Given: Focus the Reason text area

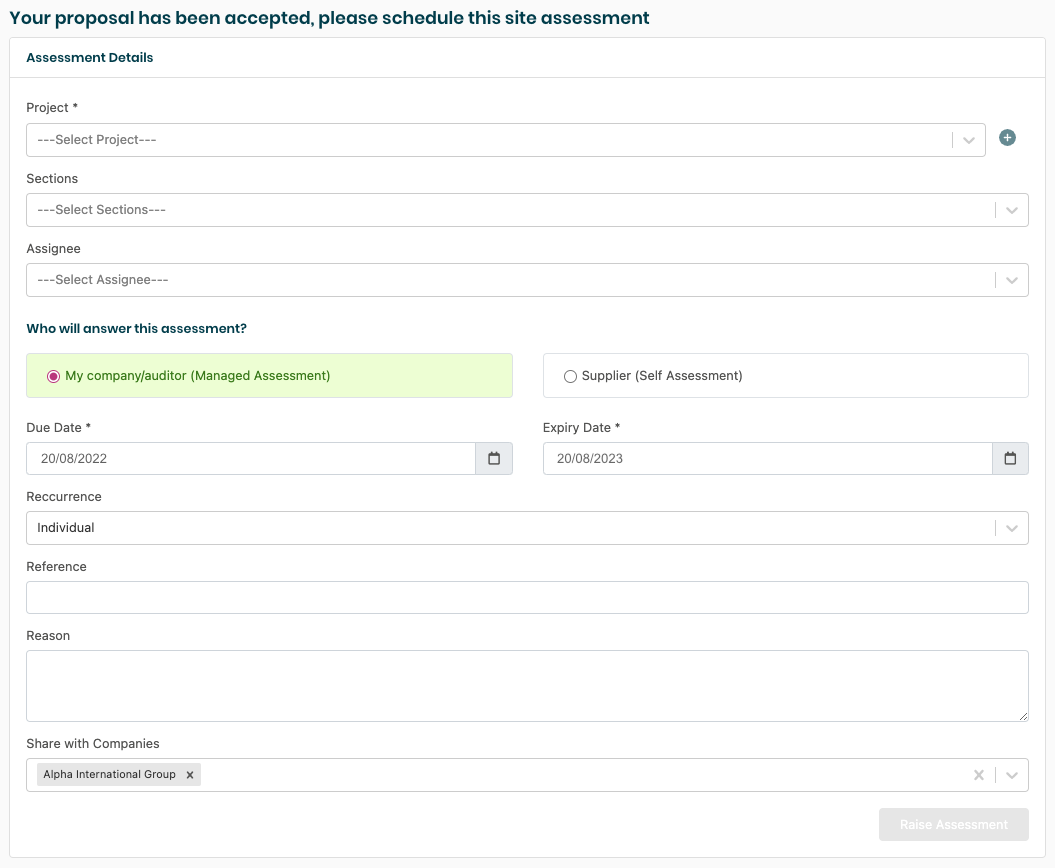Looking at the screenshot, I should 527,686.
